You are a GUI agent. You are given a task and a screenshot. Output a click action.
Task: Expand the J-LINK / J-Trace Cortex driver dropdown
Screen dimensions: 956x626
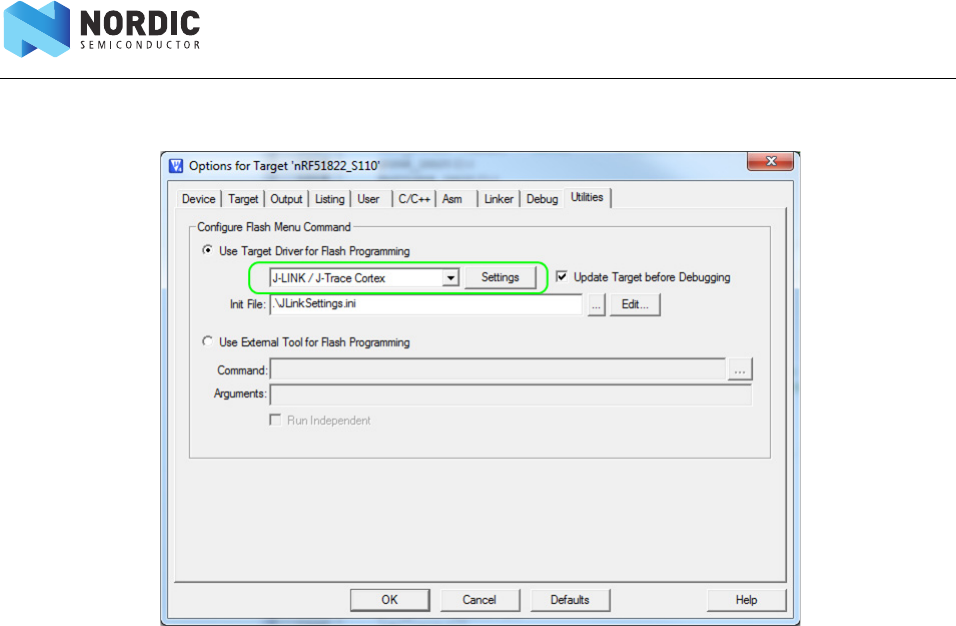click(x=451, y=278)
